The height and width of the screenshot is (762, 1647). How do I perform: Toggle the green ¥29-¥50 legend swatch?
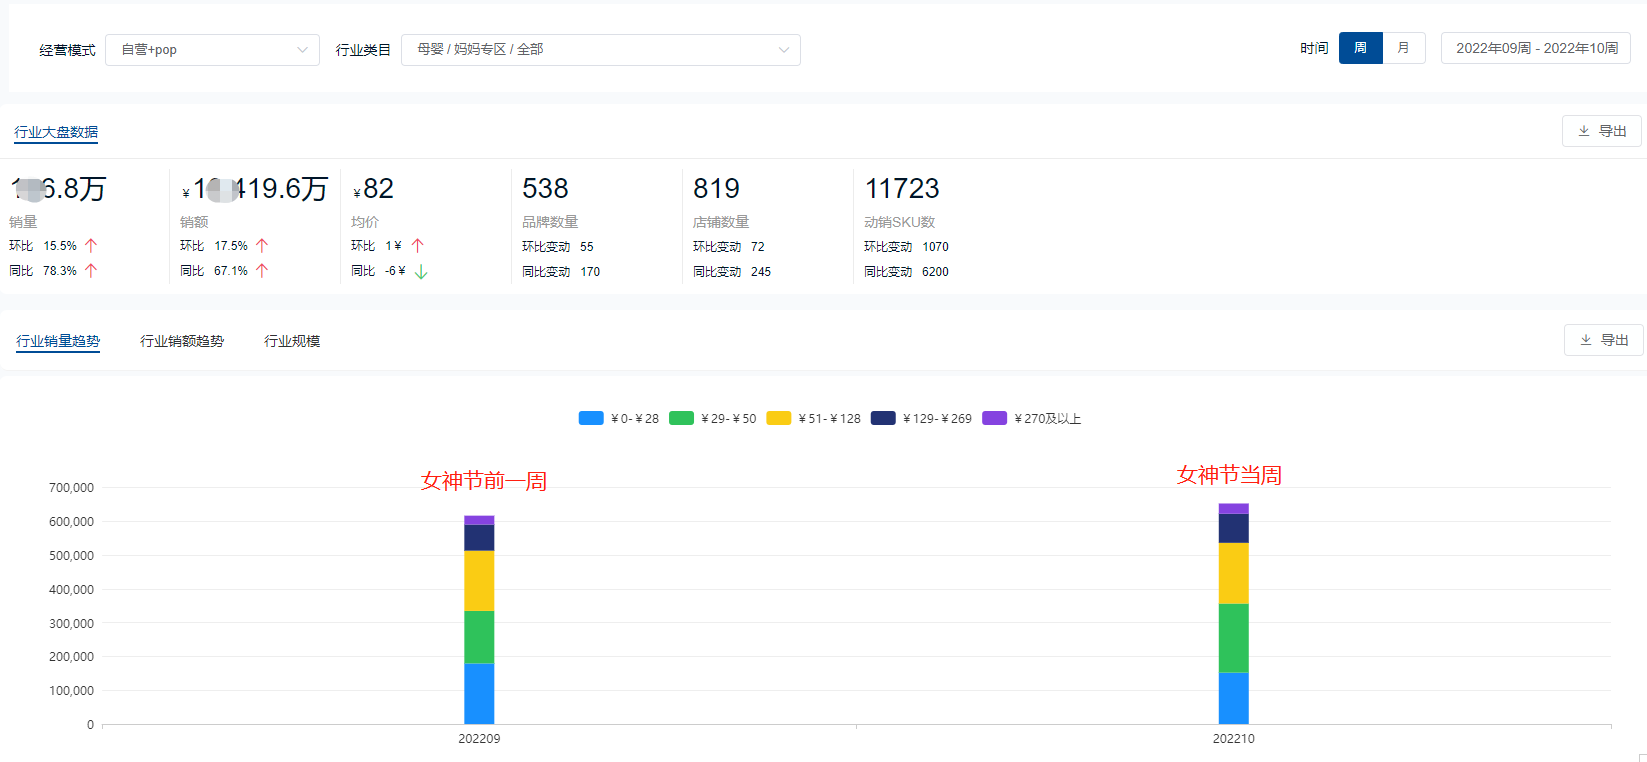pos(681,418)
